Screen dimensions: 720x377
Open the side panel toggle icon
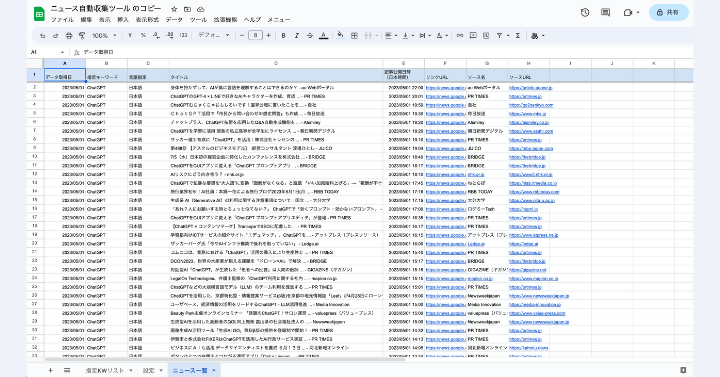683,370
